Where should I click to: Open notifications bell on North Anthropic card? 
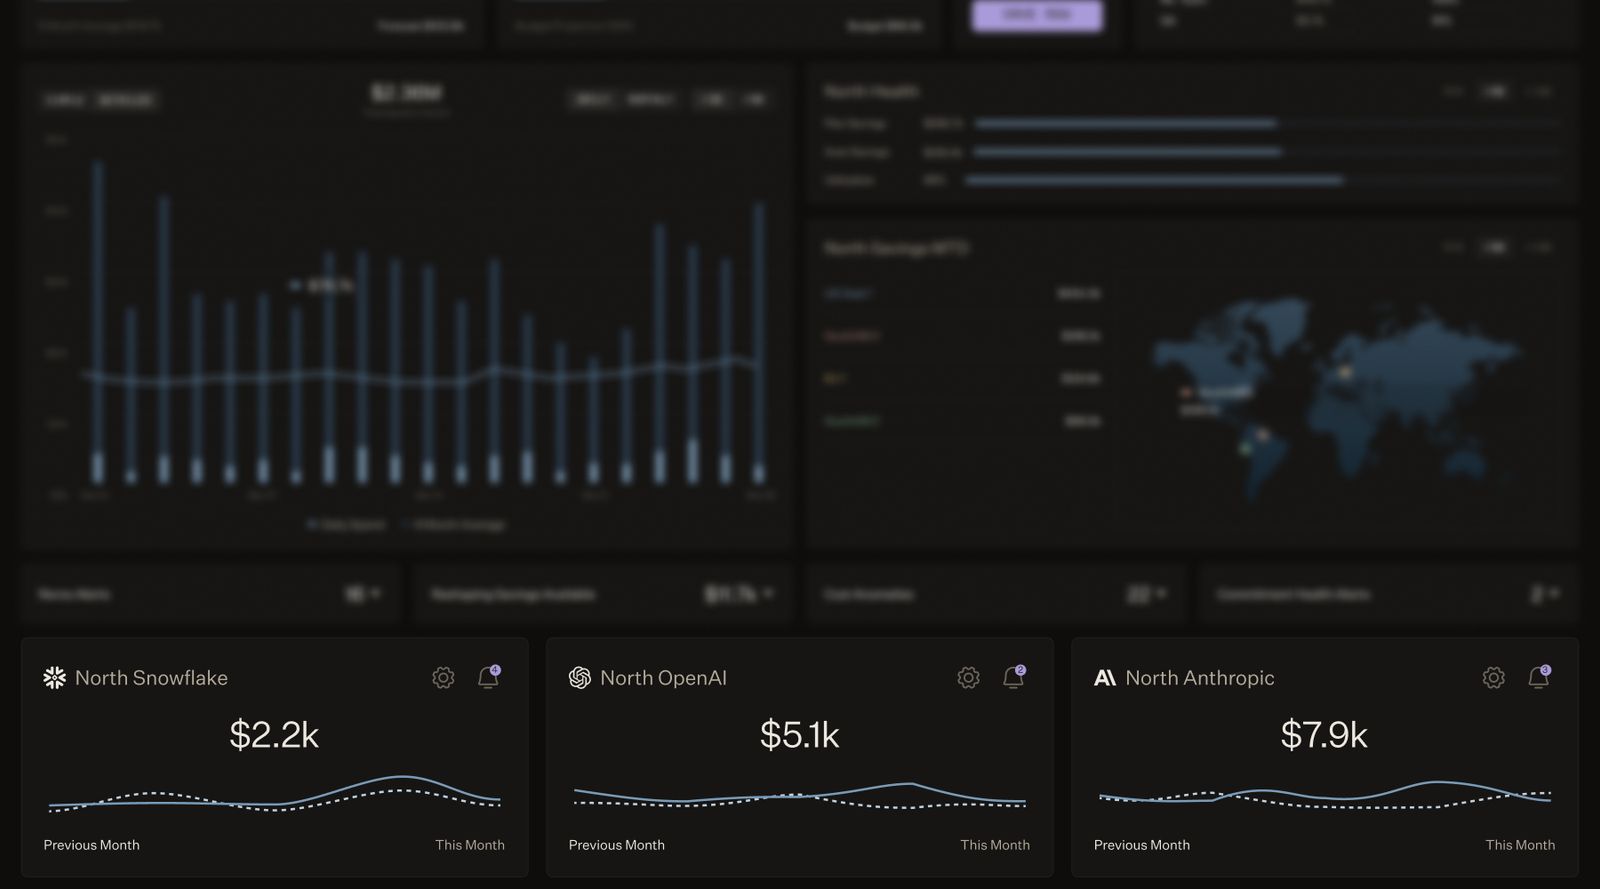1539,677
